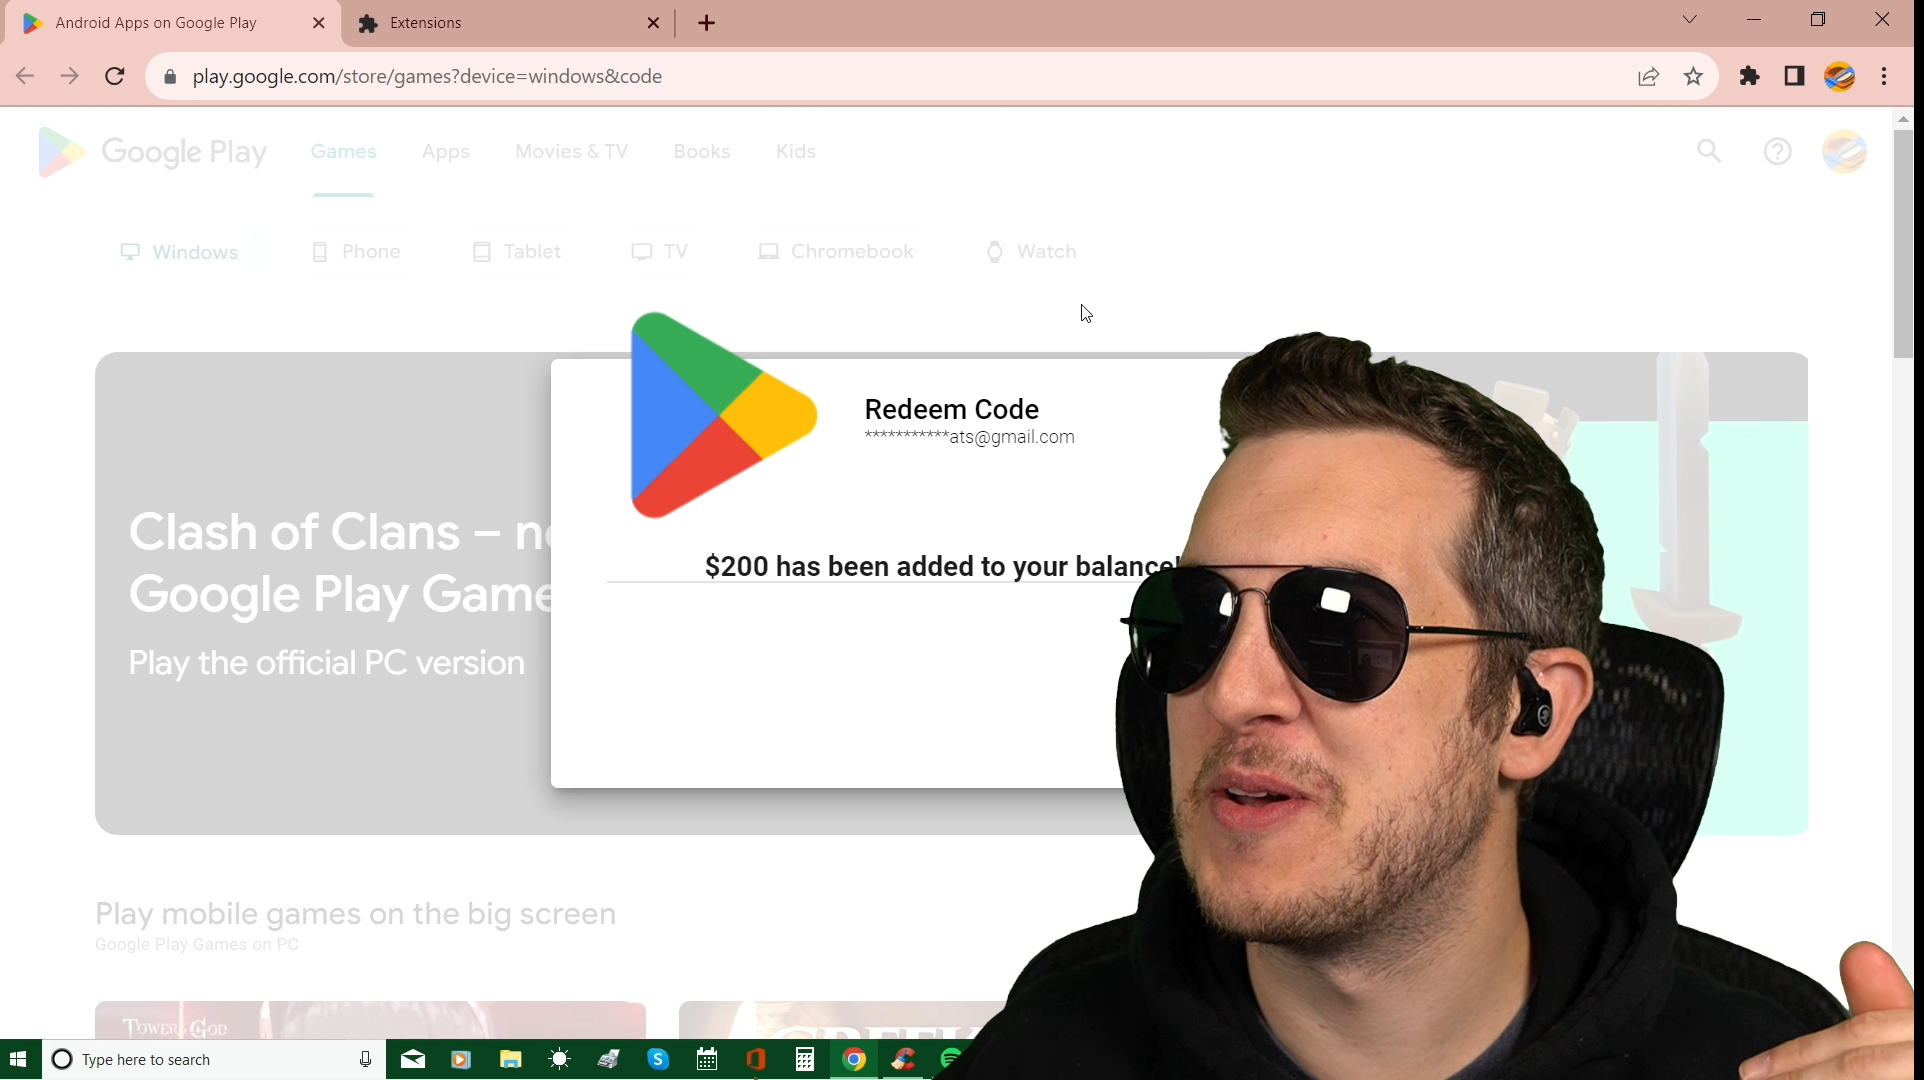Open the Apps section tab
Image resolution: width=1924 pixels, height=1080 pixels.
445,152
